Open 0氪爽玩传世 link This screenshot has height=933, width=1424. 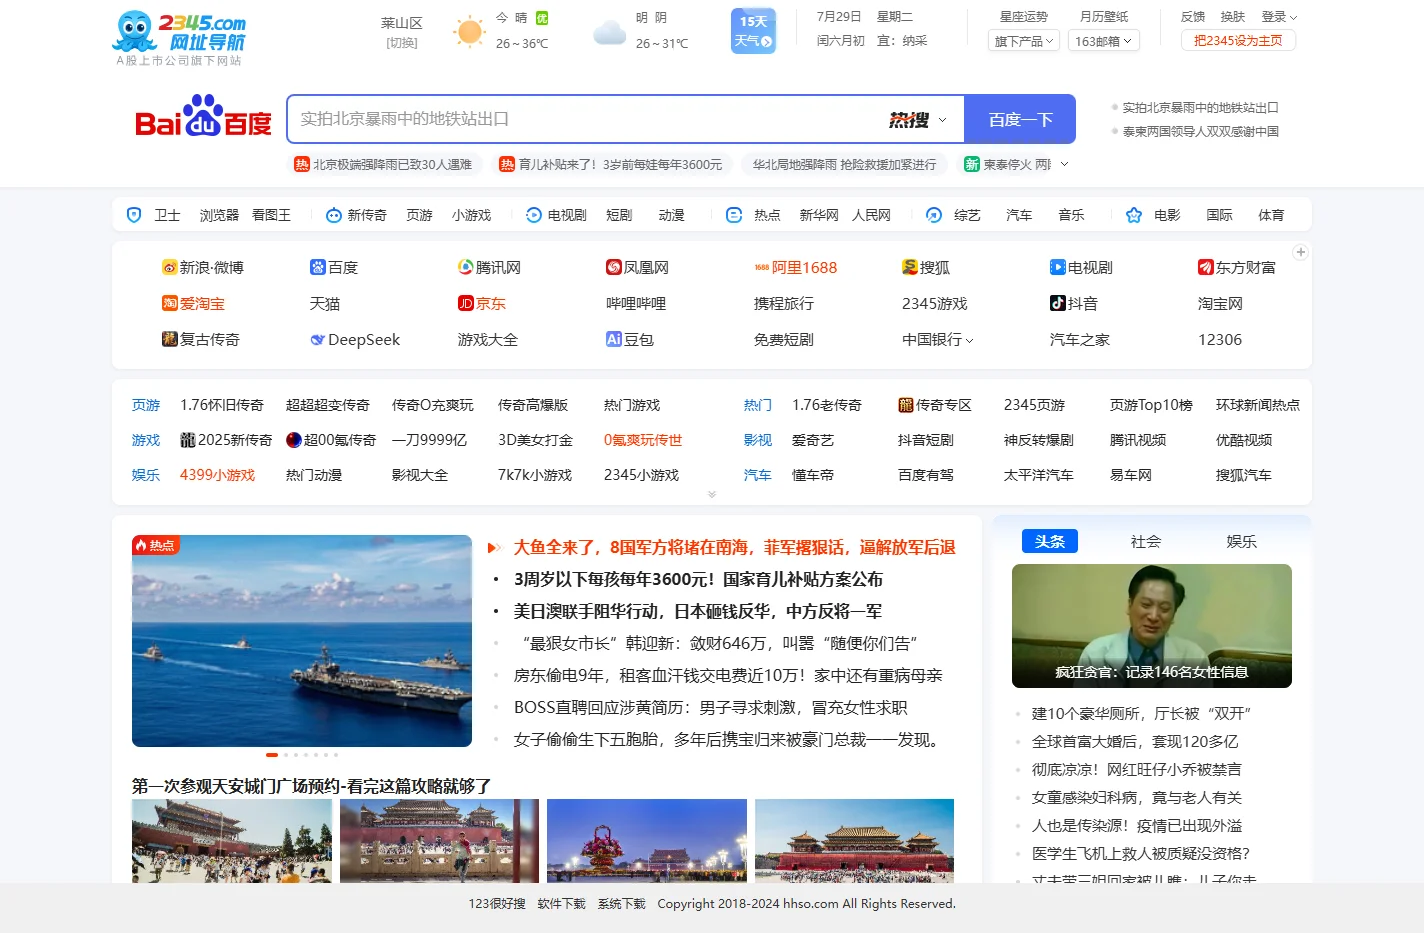coord(643,440)
